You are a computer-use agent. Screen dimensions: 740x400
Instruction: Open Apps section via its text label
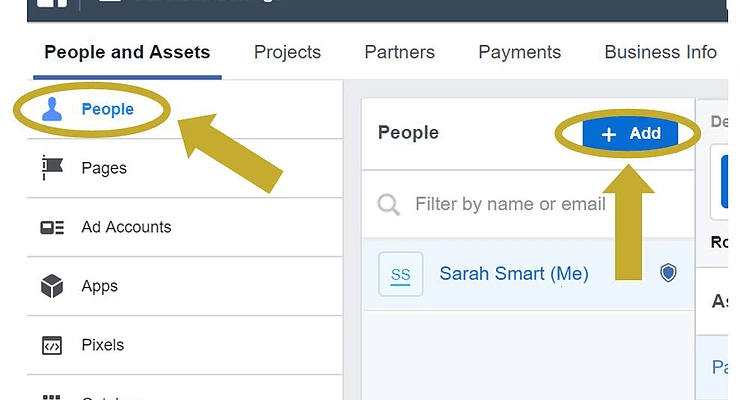tap(99, 286)
